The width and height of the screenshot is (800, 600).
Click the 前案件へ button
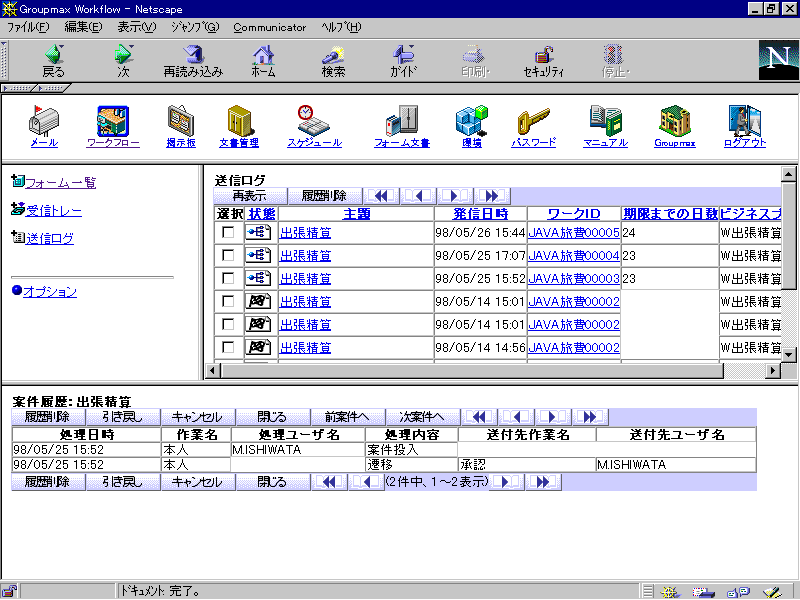coord(347,417)
